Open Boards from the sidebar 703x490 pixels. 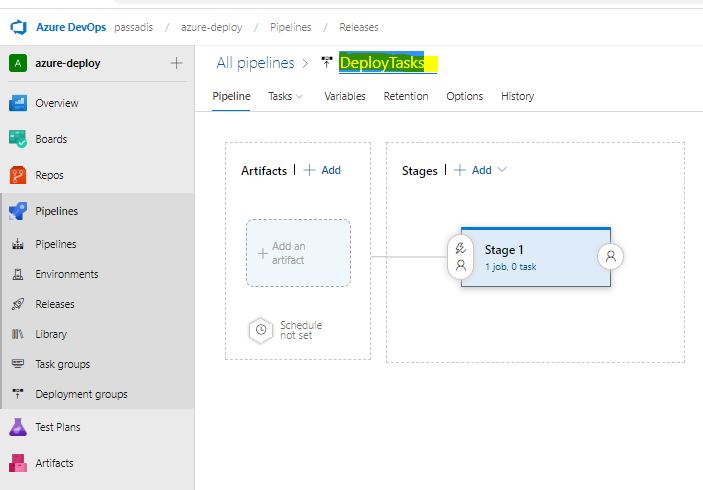click(x=51, y=139)
